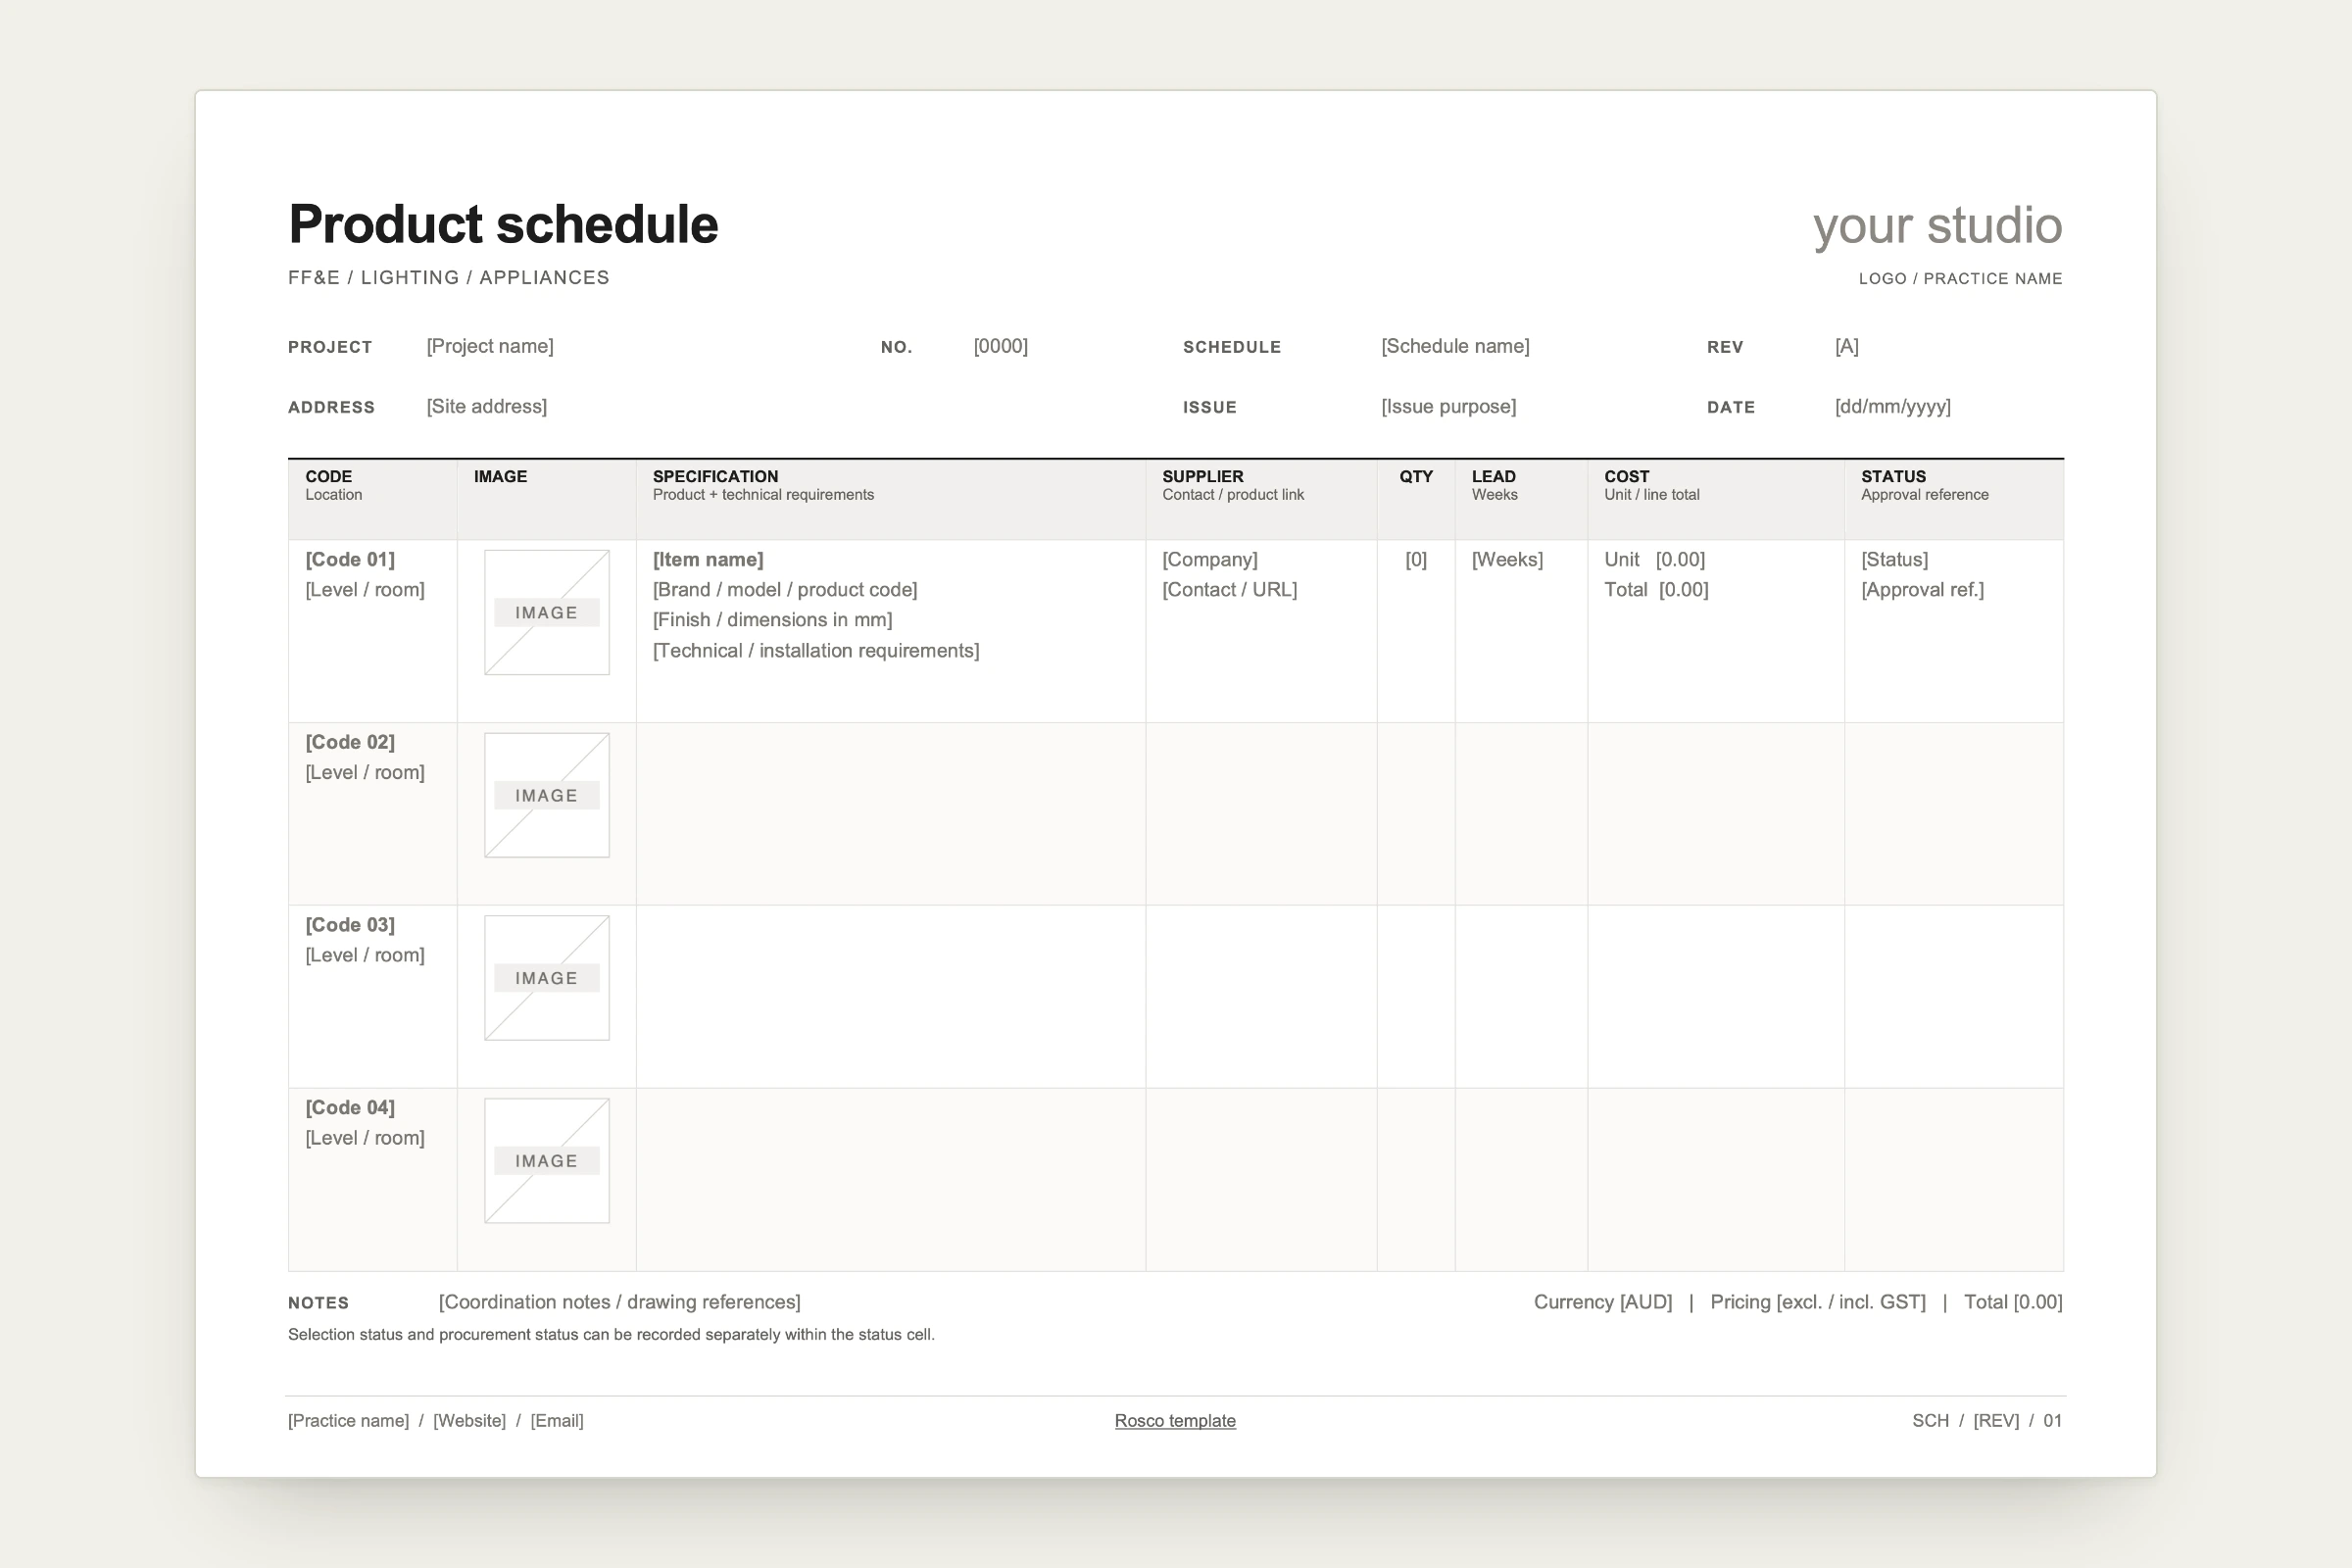The width and height of the screenshot is (2352, 1568).
Task: Click the "Product schedule" title
Action: [503, 224]
